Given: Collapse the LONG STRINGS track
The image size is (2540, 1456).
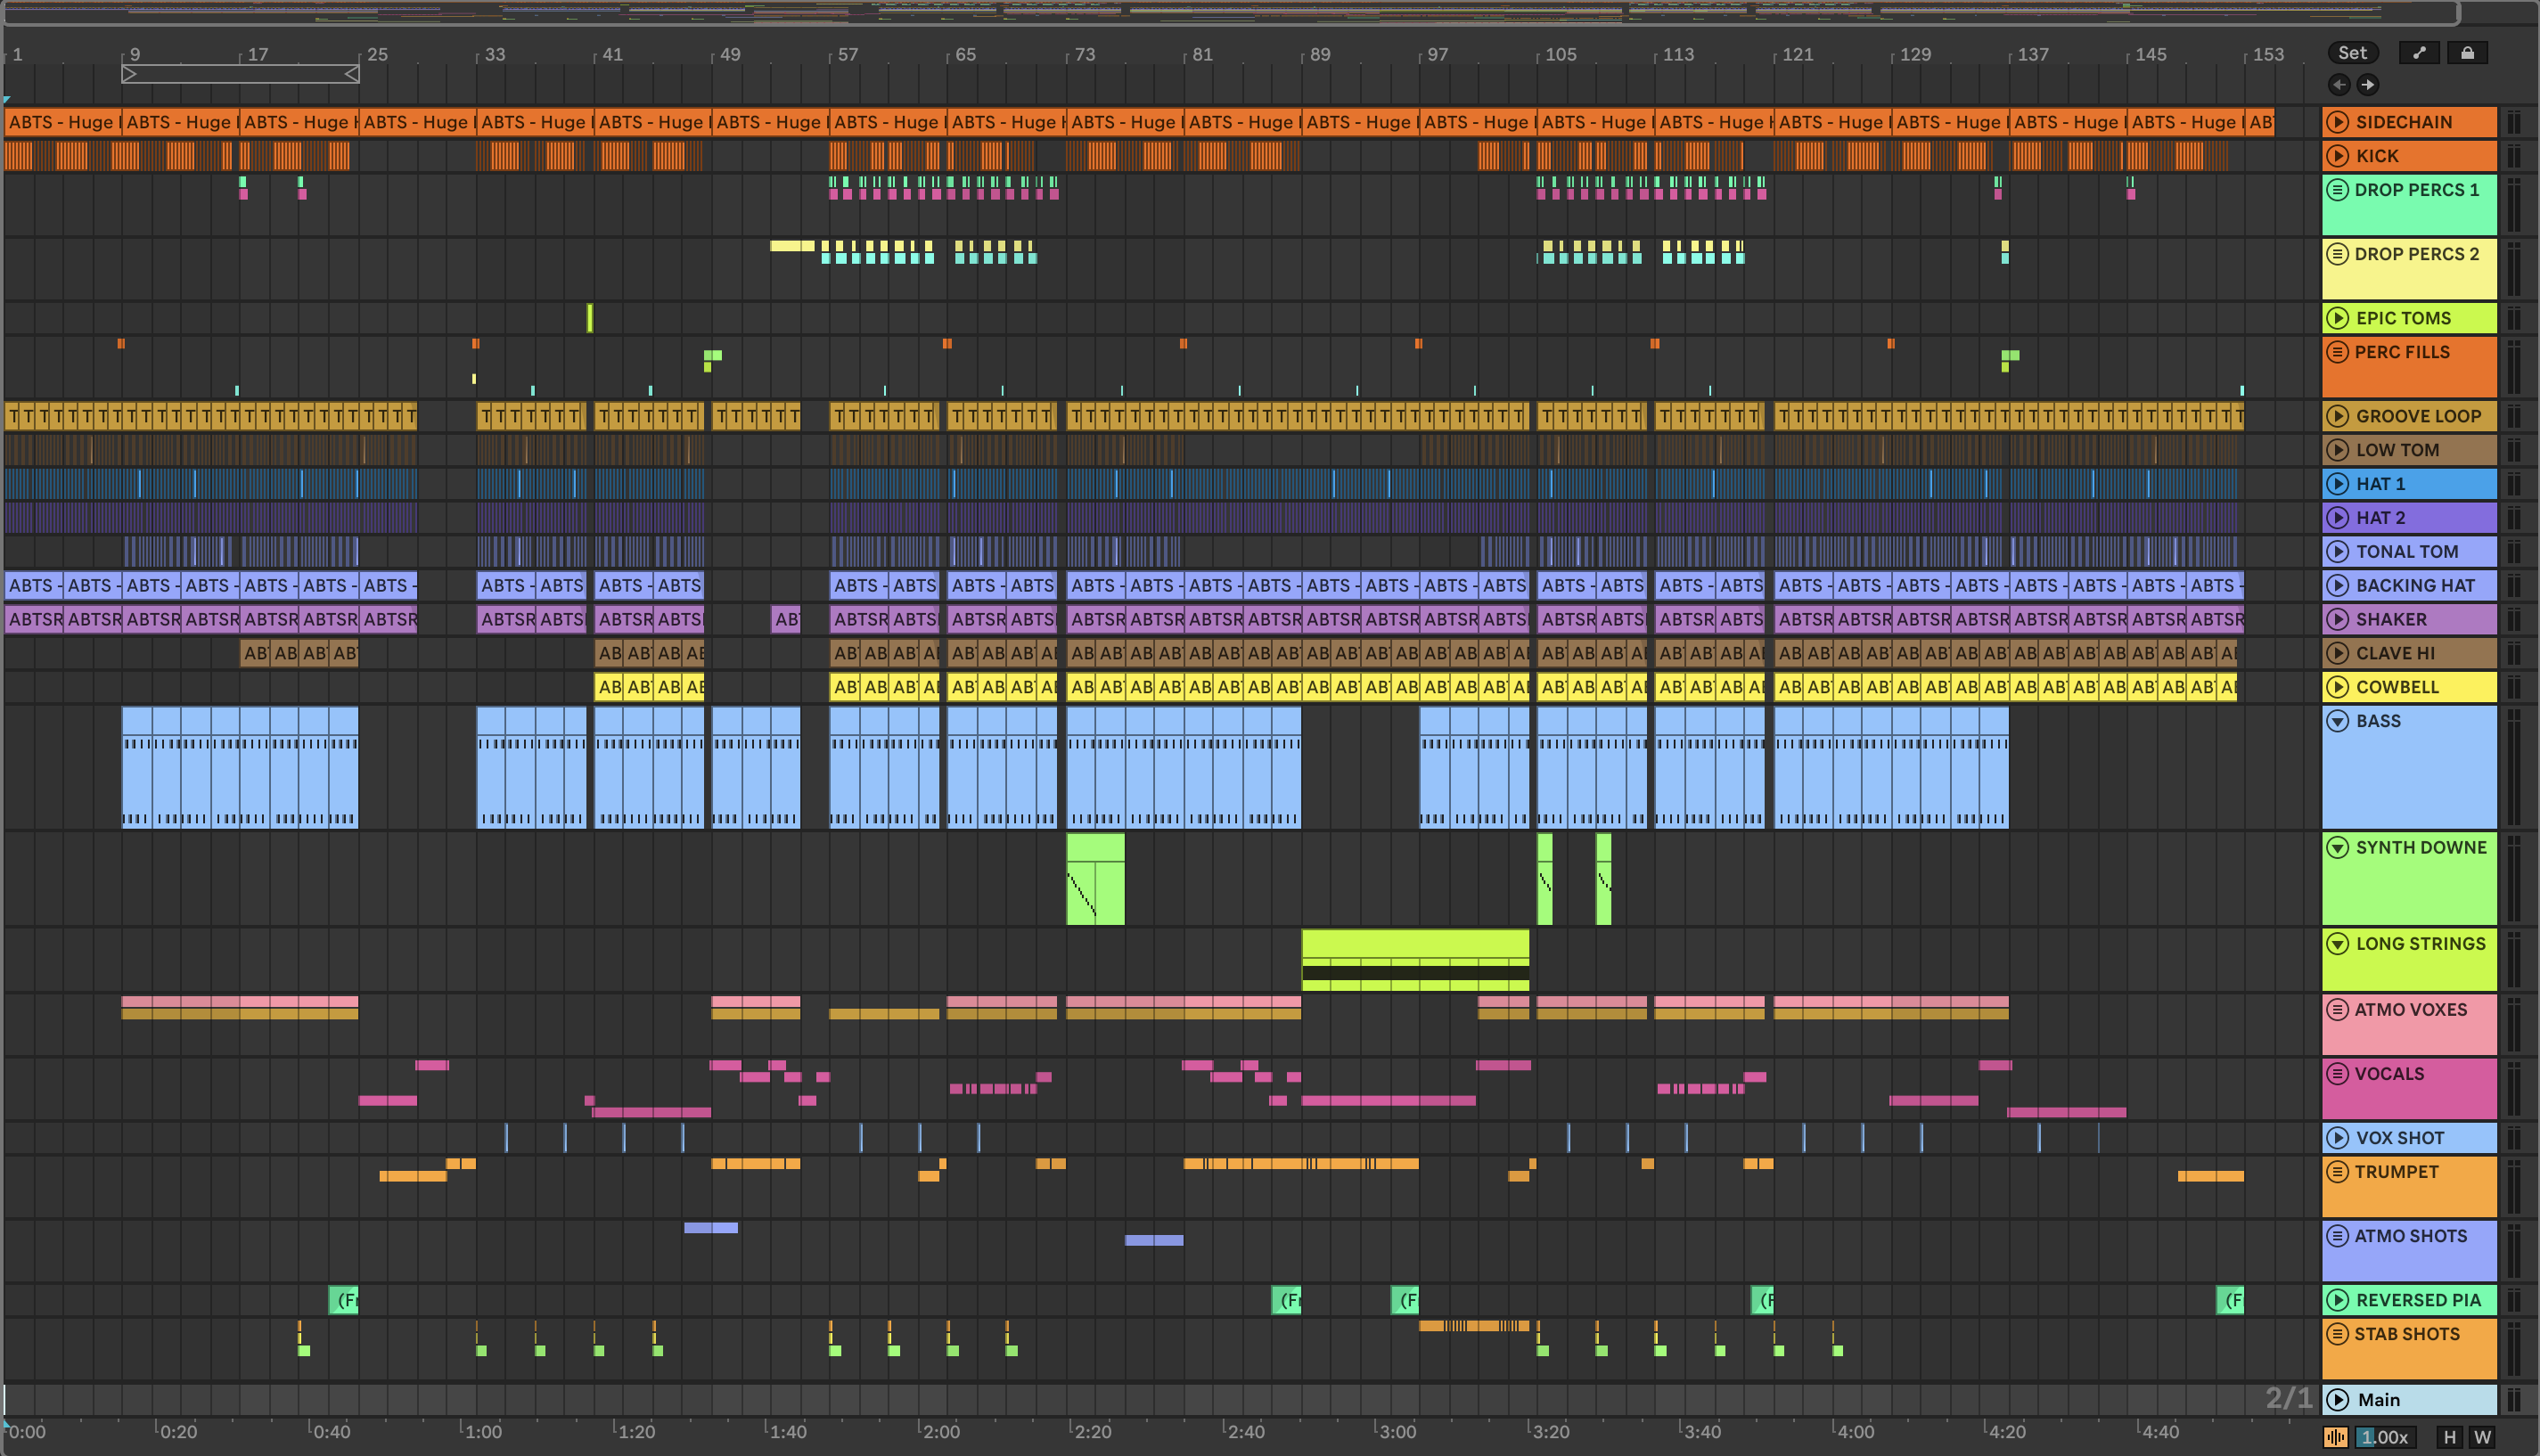Looking at the screenshot, I should pyautogui.click(x=2338, y=944).
